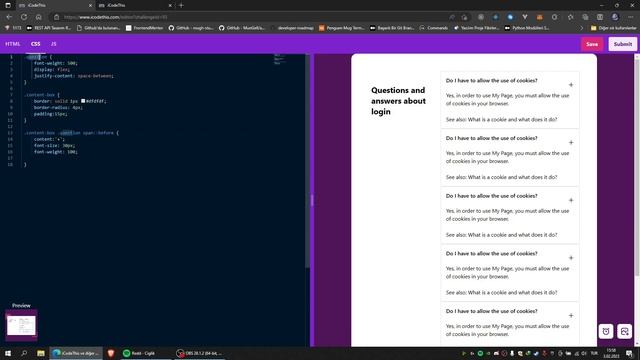Expand the fifth cookies question plus icon
This screenshot has height=360, width=640.
coord(571,316)
